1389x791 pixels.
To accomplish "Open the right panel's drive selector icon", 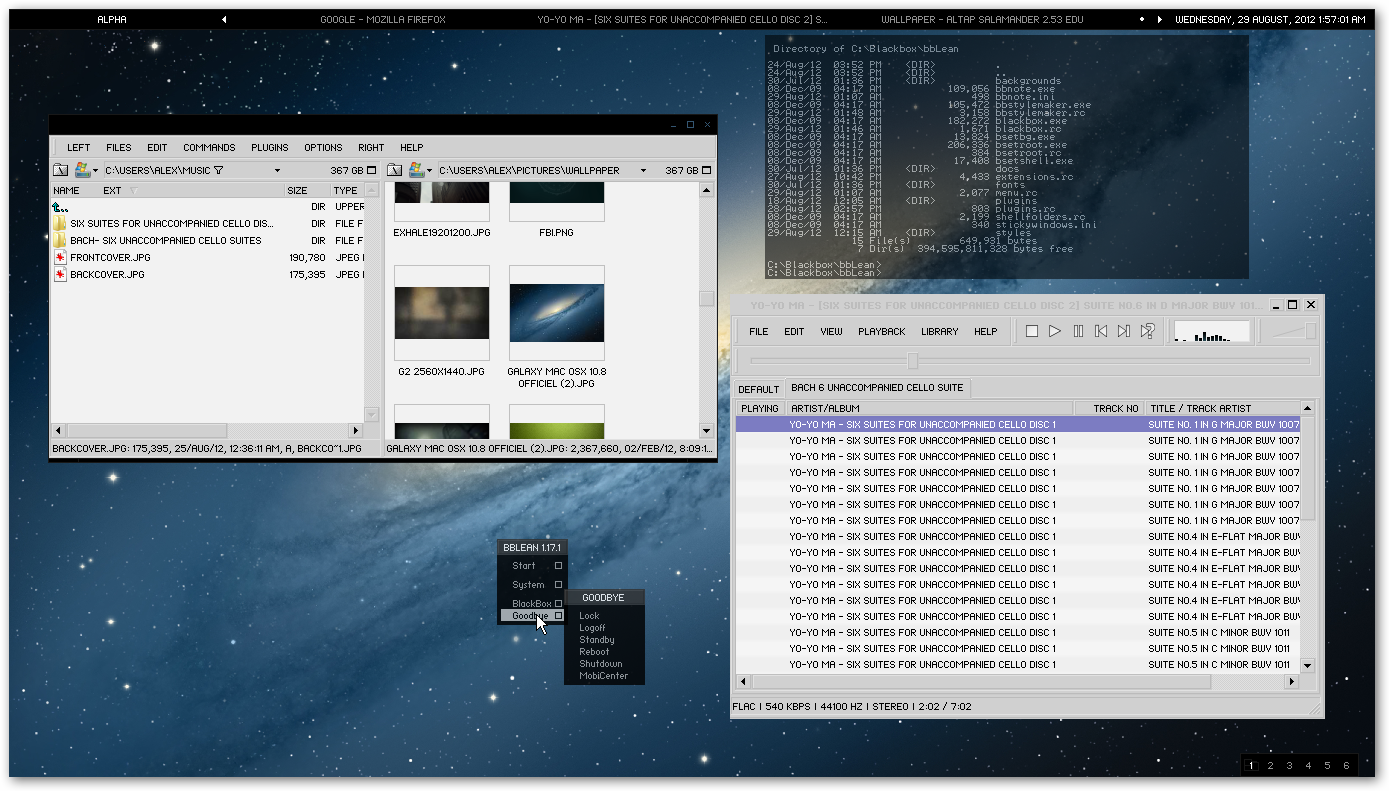I will pyautogui.click(x=417, y=170).
